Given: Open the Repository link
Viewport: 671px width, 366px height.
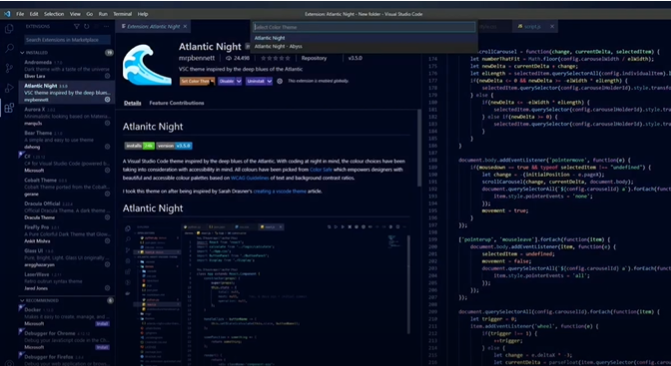Looking at the screenshot, I should 314,58.
